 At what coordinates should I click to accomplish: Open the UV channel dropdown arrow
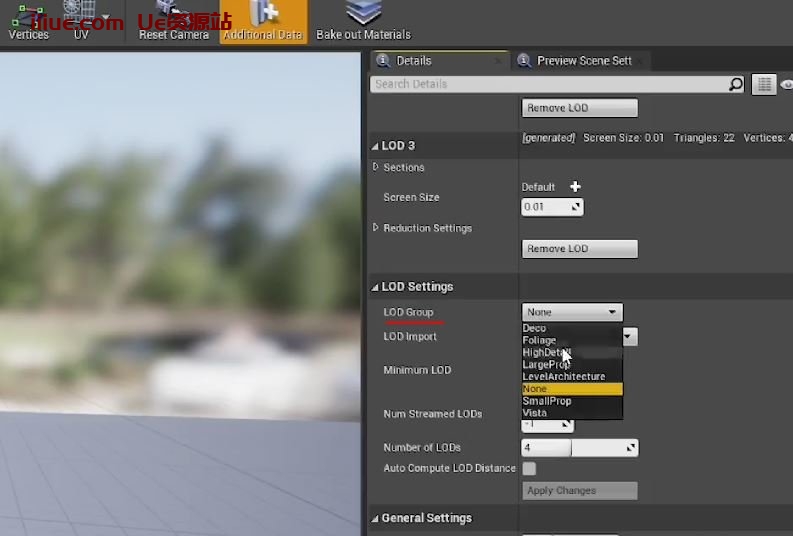[106, 17]
